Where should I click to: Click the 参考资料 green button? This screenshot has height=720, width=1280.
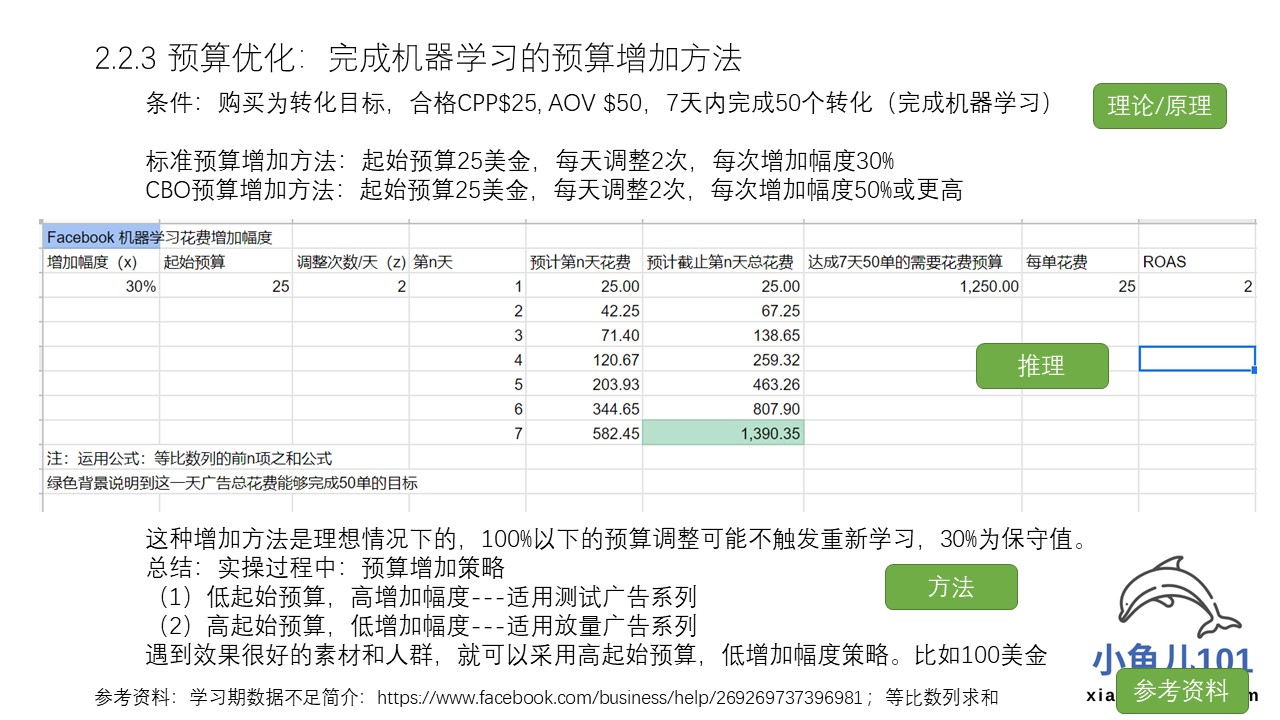point(1182,691)
